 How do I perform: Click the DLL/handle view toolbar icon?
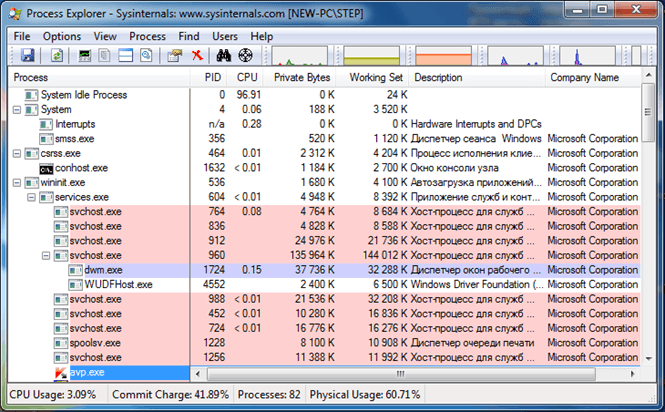146,55
